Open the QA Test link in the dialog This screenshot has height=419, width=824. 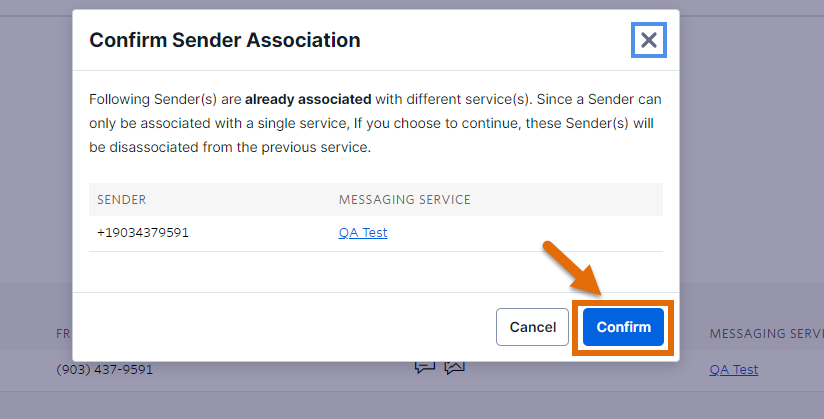pyautogui.click(x=363, y=233)
